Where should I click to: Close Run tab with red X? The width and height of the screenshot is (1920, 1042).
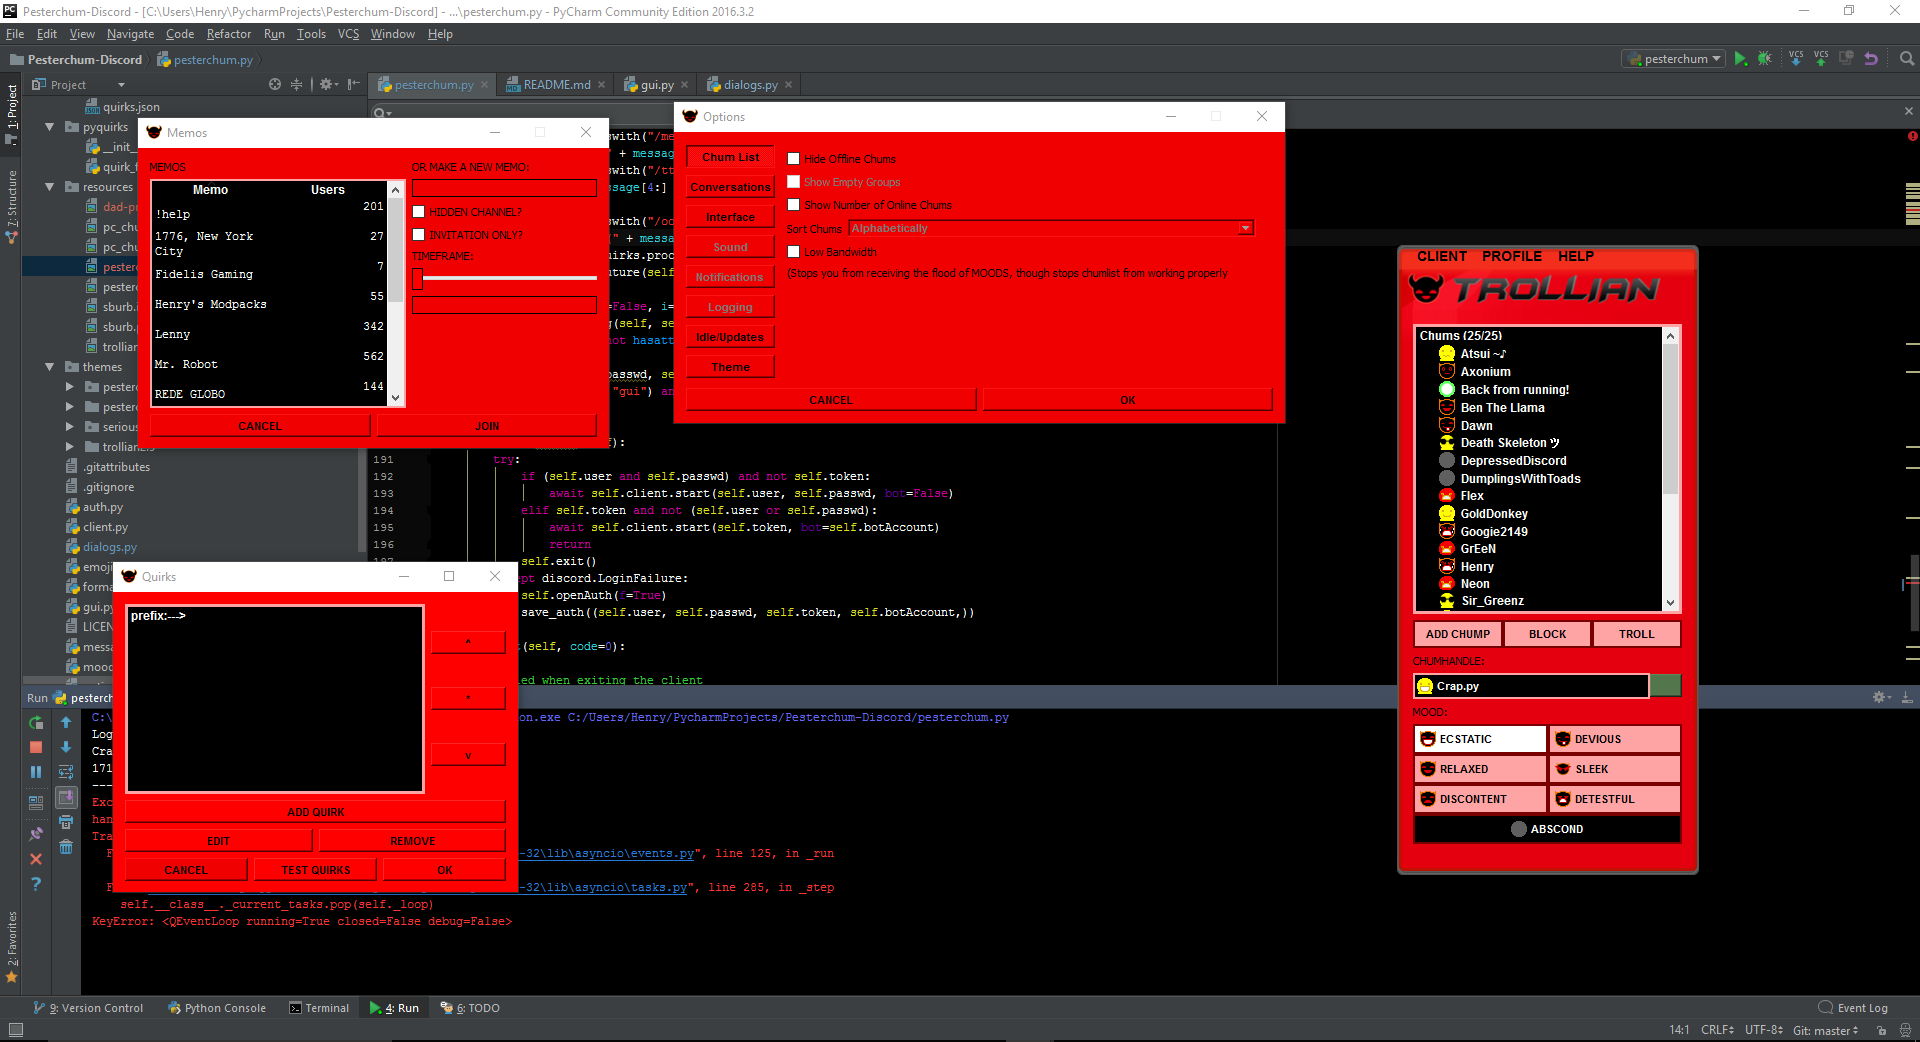(x=36, y=859)
